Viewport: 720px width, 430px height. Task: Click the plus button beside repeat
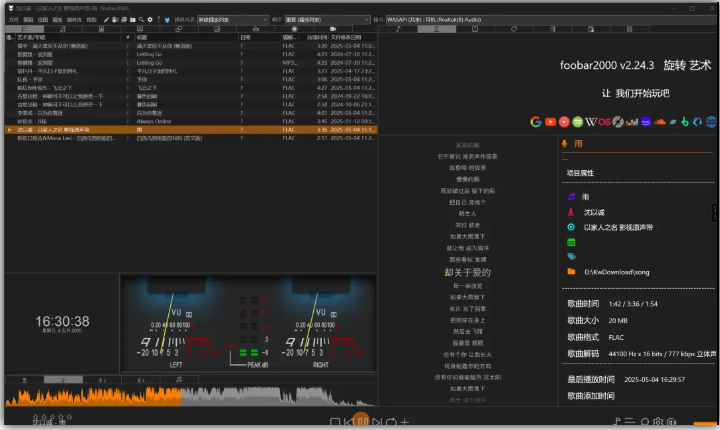[x=405, y=422]
